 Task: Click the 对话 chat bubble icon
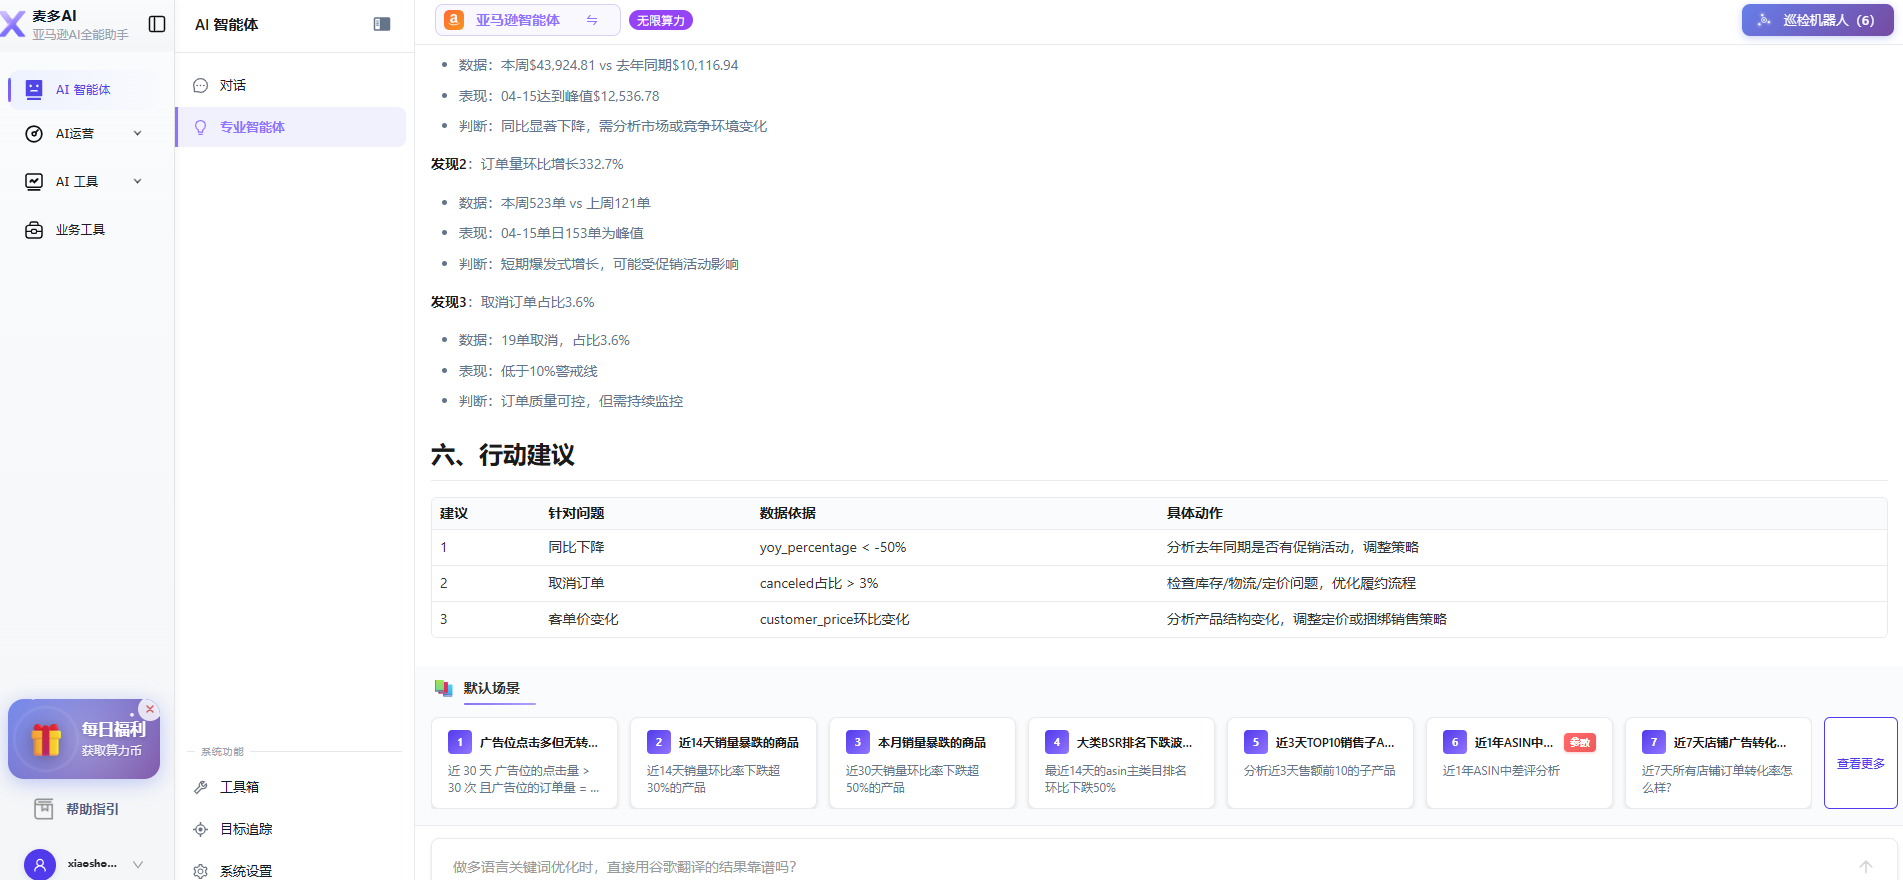coord(200,86)
